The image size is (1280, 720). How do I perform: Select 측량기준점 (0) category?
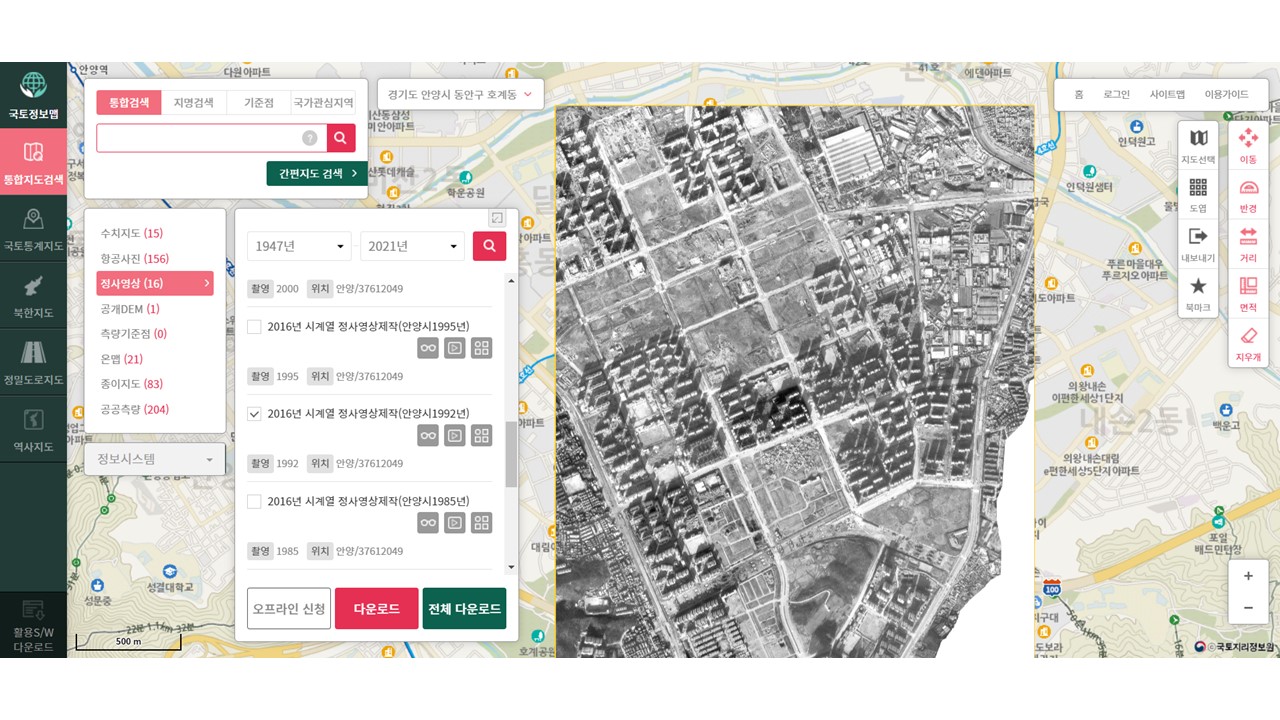[x=133, y=334]
